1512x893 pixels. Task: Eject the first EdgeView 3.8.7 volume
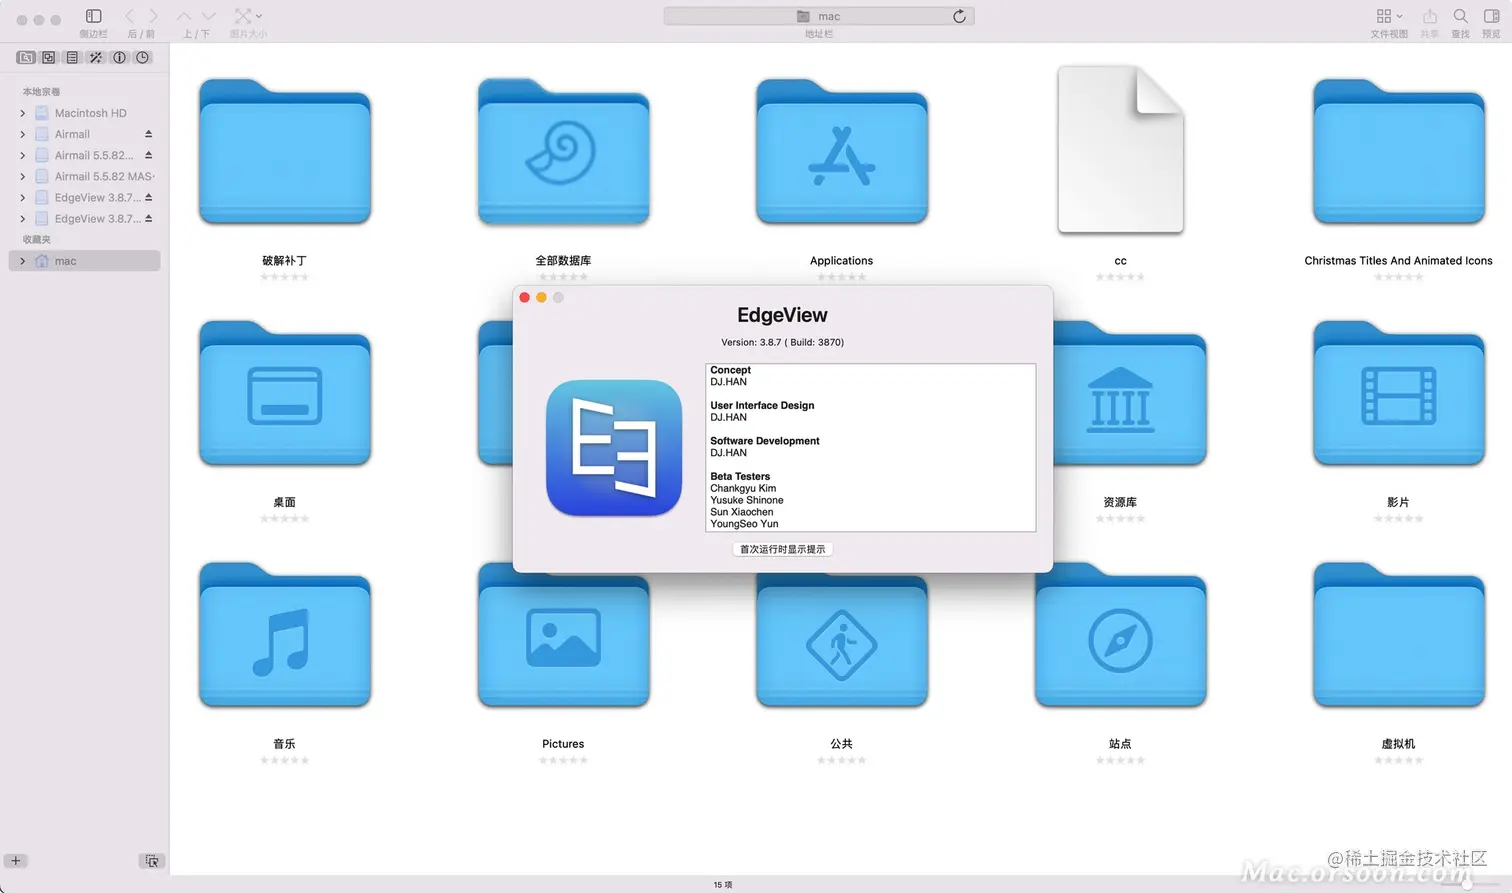pyautogui.click(x=148, y=197)
